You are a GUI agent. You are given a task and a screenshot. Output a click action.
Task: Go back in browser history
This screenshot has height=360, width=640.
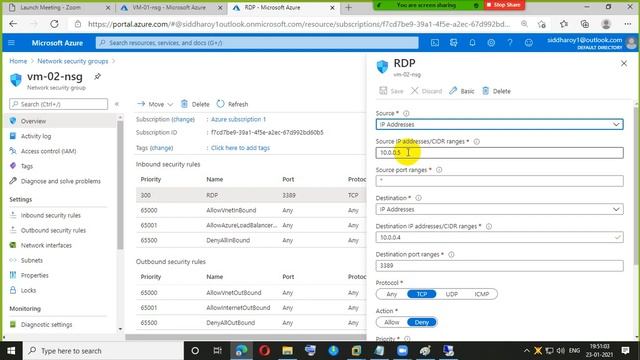point(13,24)
